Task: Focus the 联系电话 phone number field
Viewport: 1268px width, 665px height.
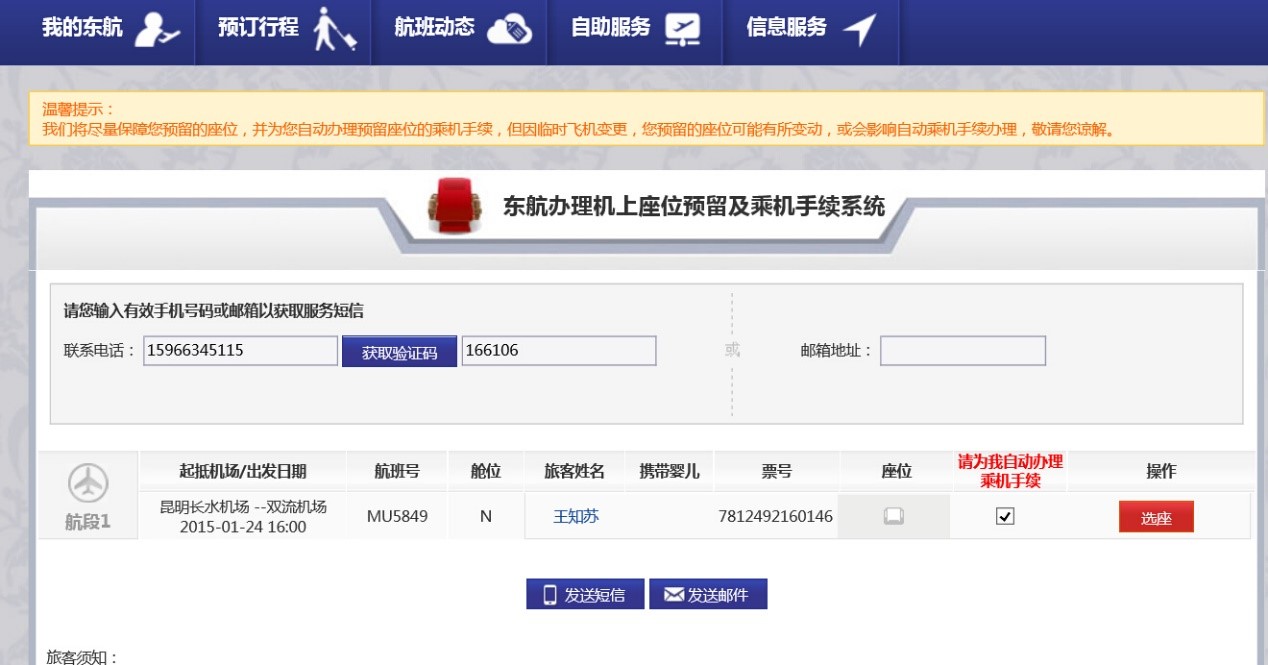Action: pyautogui.click(x=240, y=351)
